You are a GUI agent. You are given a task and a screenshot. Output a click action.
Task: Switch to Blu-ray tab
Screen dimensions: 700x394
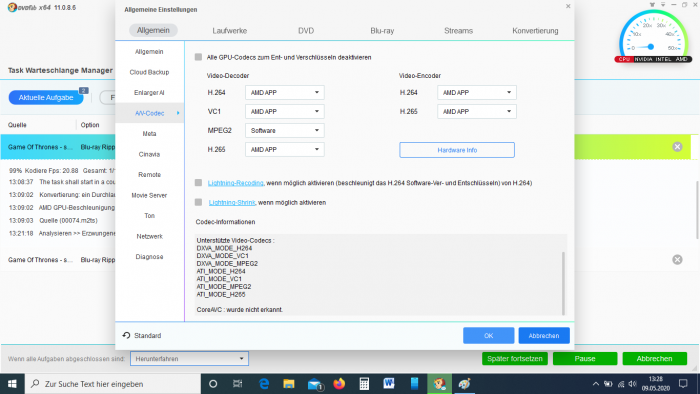coord(382,31)
